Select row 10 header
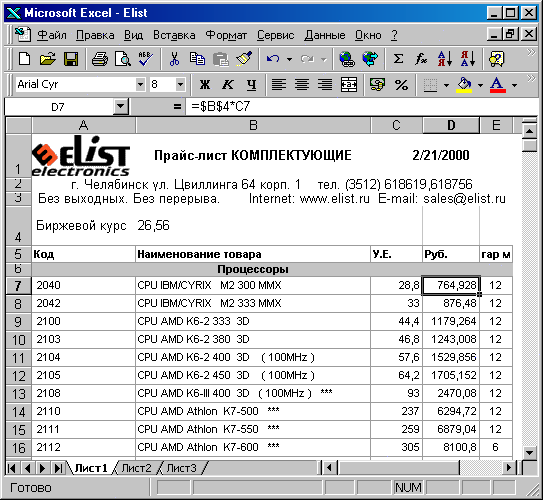This screenshot has width=543, height=500. [18, 340]
